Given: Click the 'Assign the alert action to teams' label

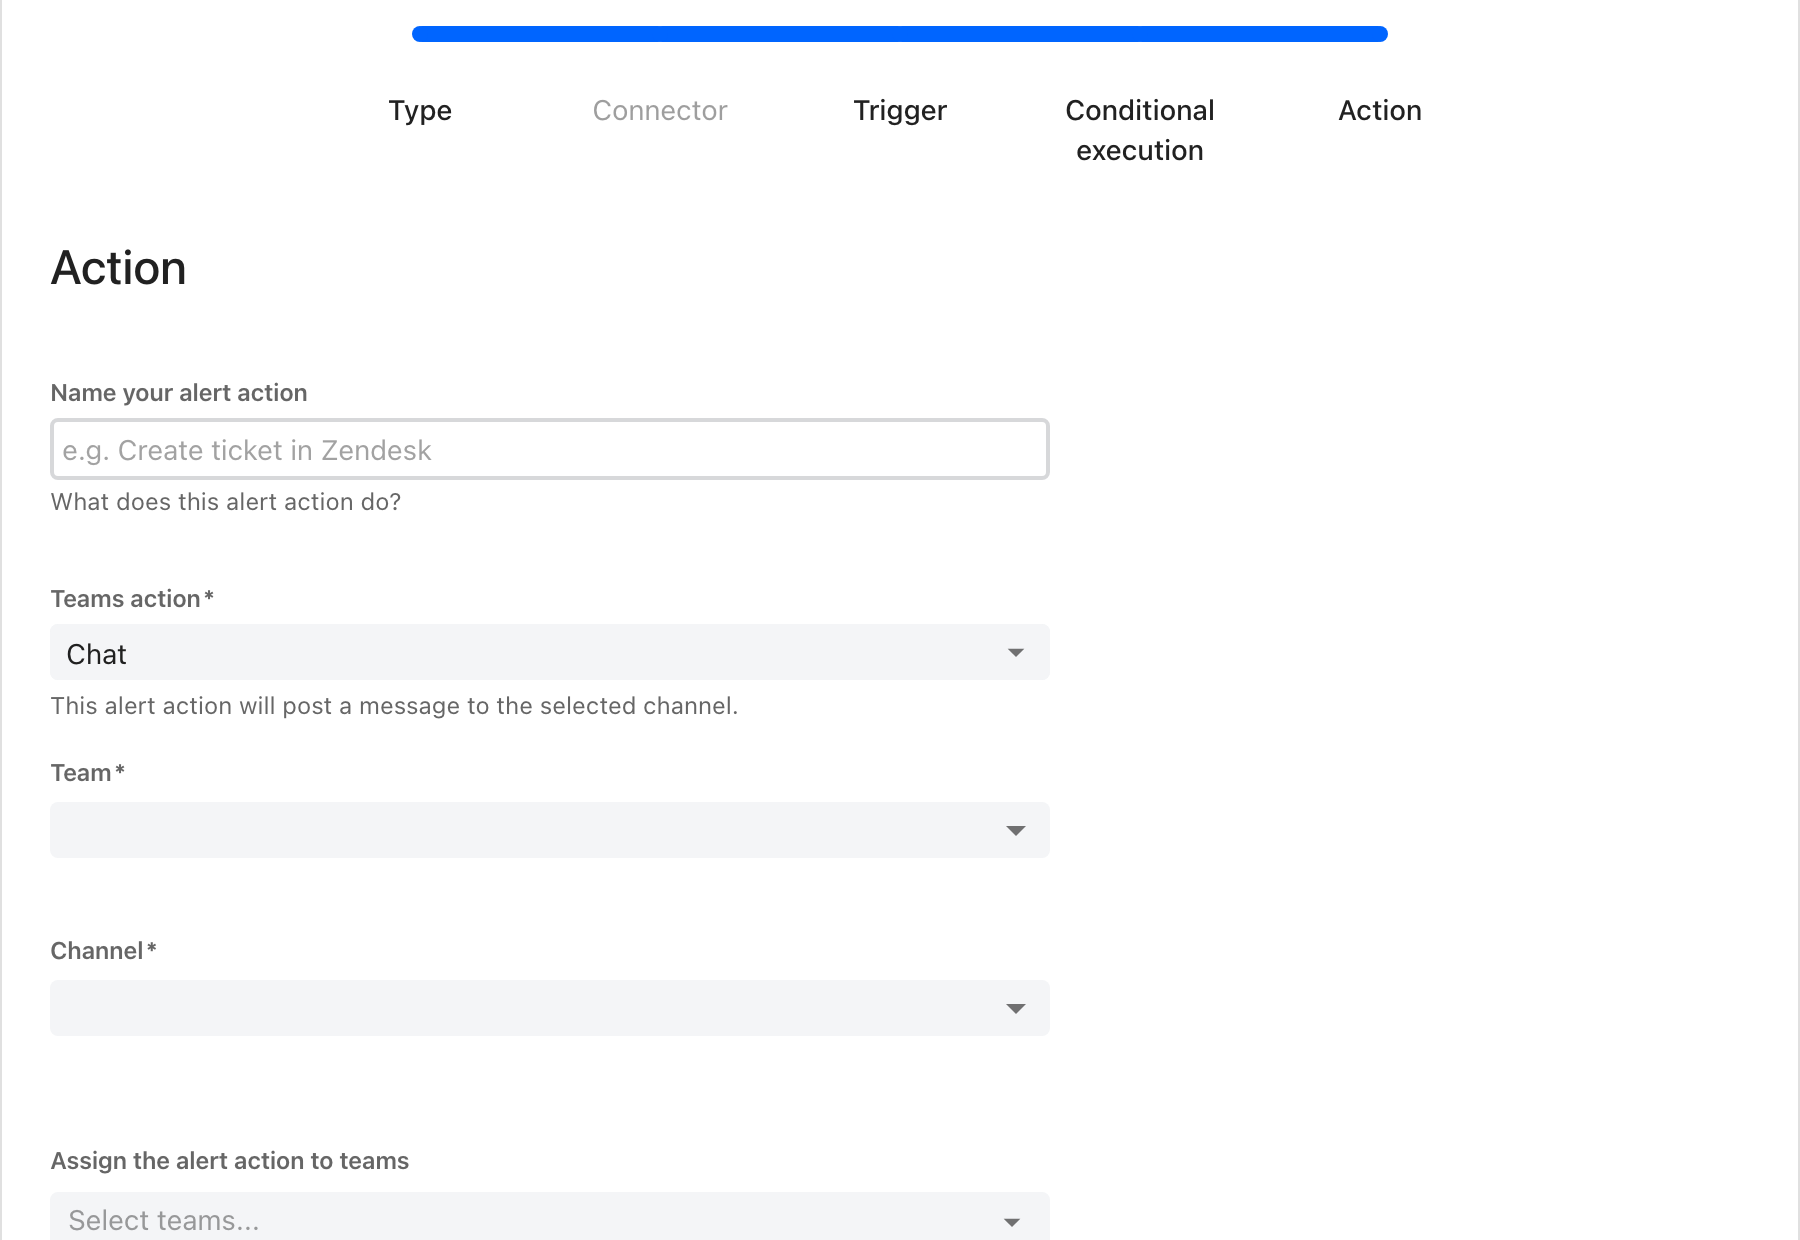Looking at the screenshot, I should 230,1161.
